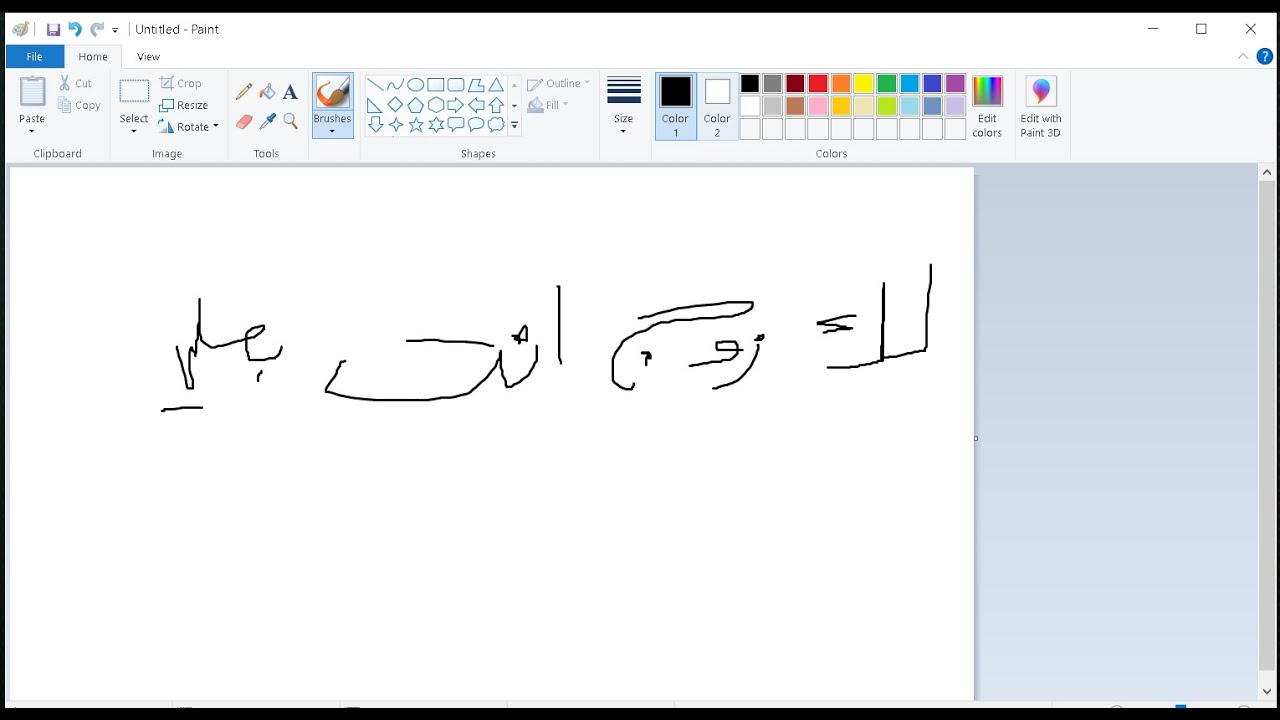Choose the Line shape
Image resolution: width=1280 pixels, height=720 pixels.
375,85
